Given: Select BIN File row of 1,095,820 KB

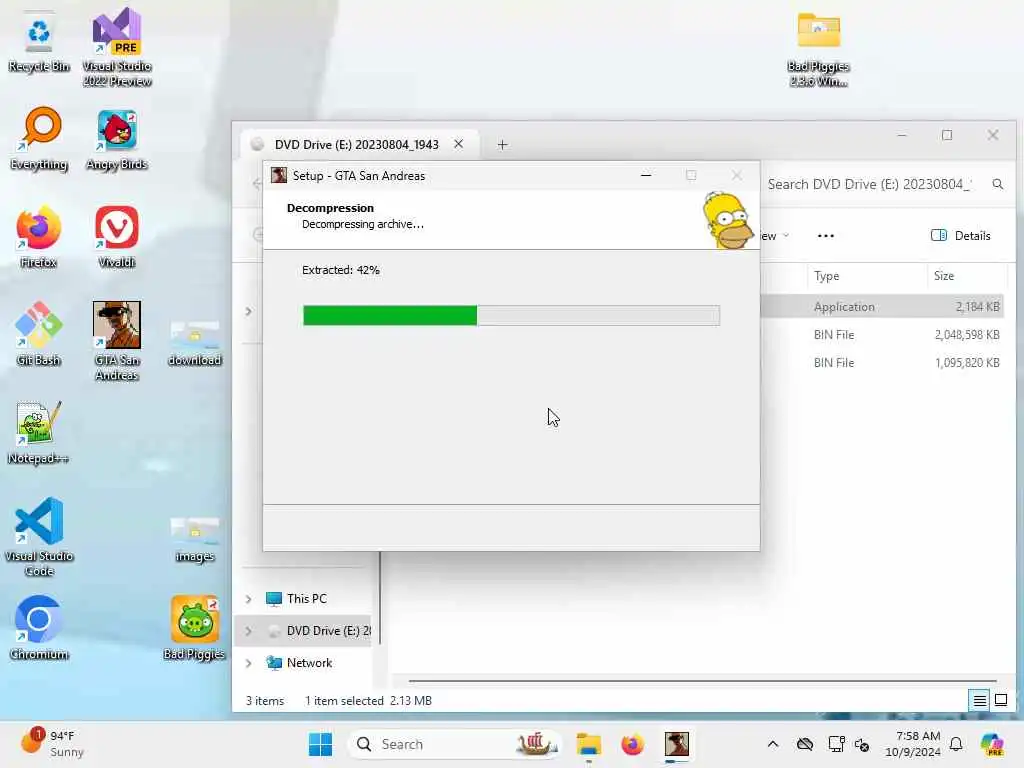Looking at the screenshot, I should tap(882, 363).
